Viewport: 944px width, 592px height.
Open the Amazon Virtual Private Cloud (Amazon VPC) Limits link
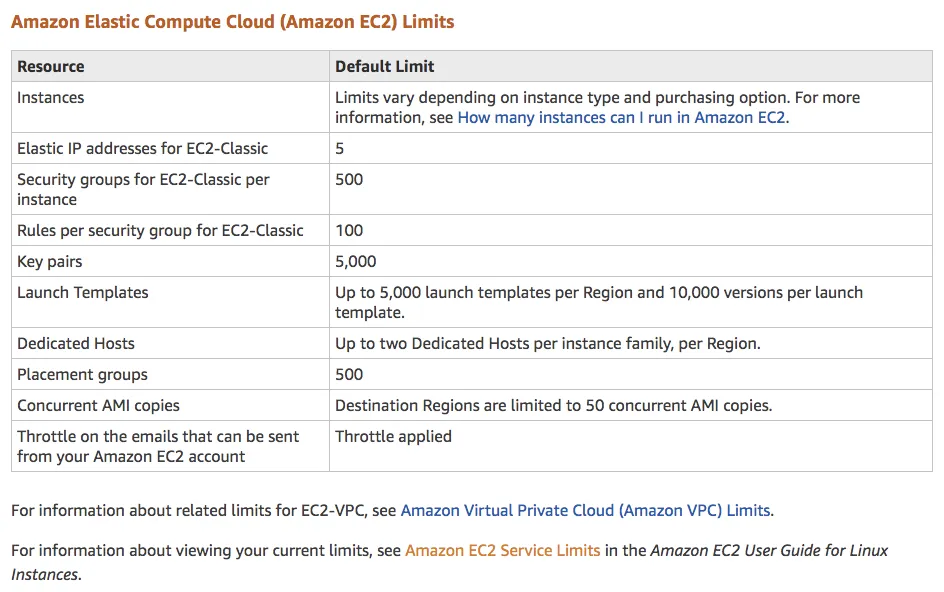pos(586,510)
